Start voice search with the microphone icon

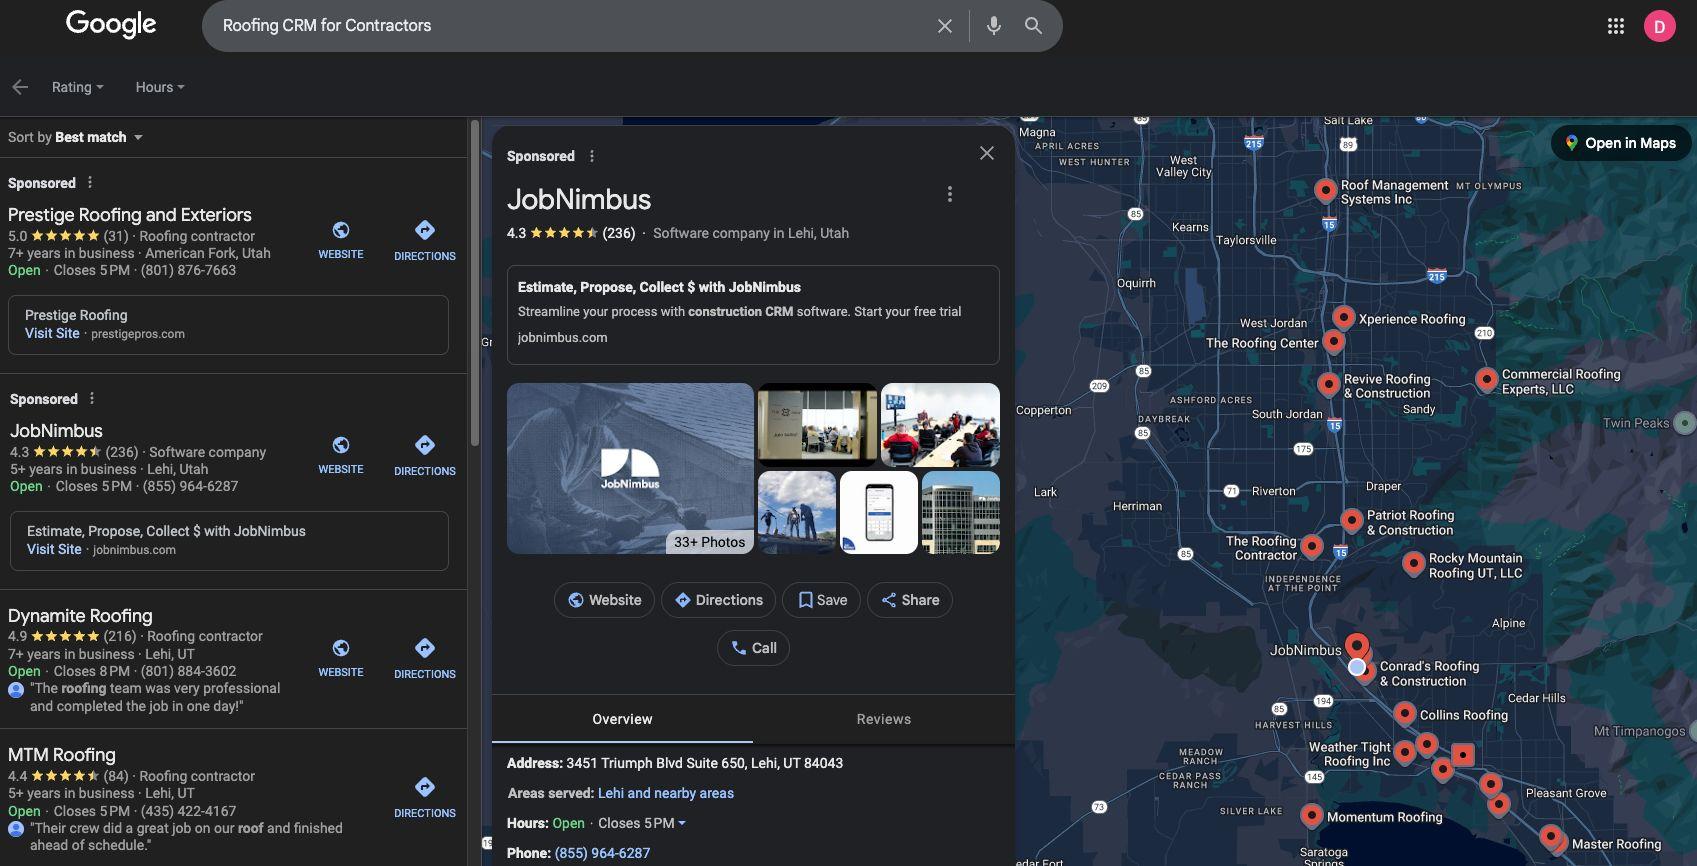[x=993, y=26]
